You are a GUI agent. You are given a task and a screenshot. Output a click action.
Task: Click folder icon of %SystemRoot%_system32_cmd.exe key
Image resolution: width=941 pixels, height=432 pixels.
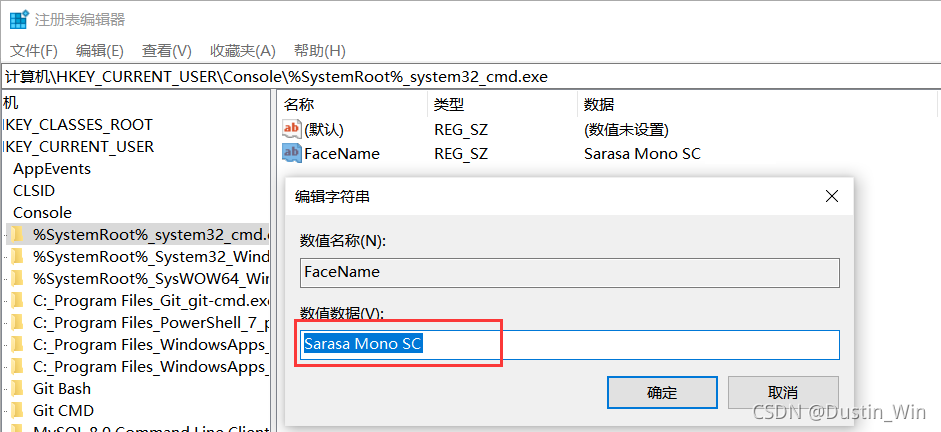[x=17, y=235]
